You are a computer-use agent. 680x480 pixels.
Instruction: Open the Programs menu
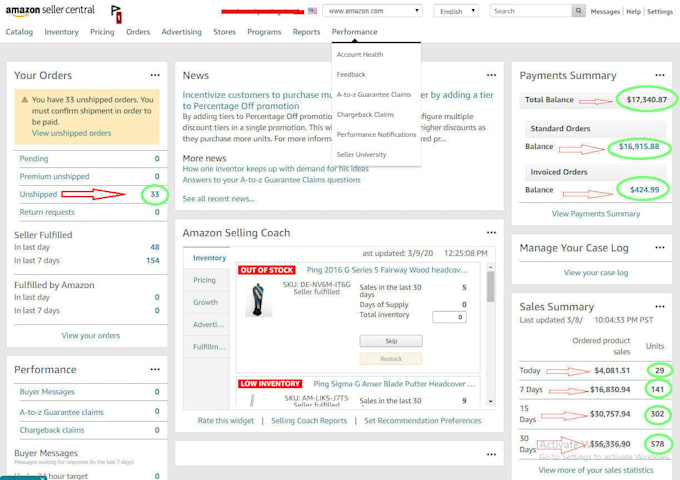click(264, 32)
